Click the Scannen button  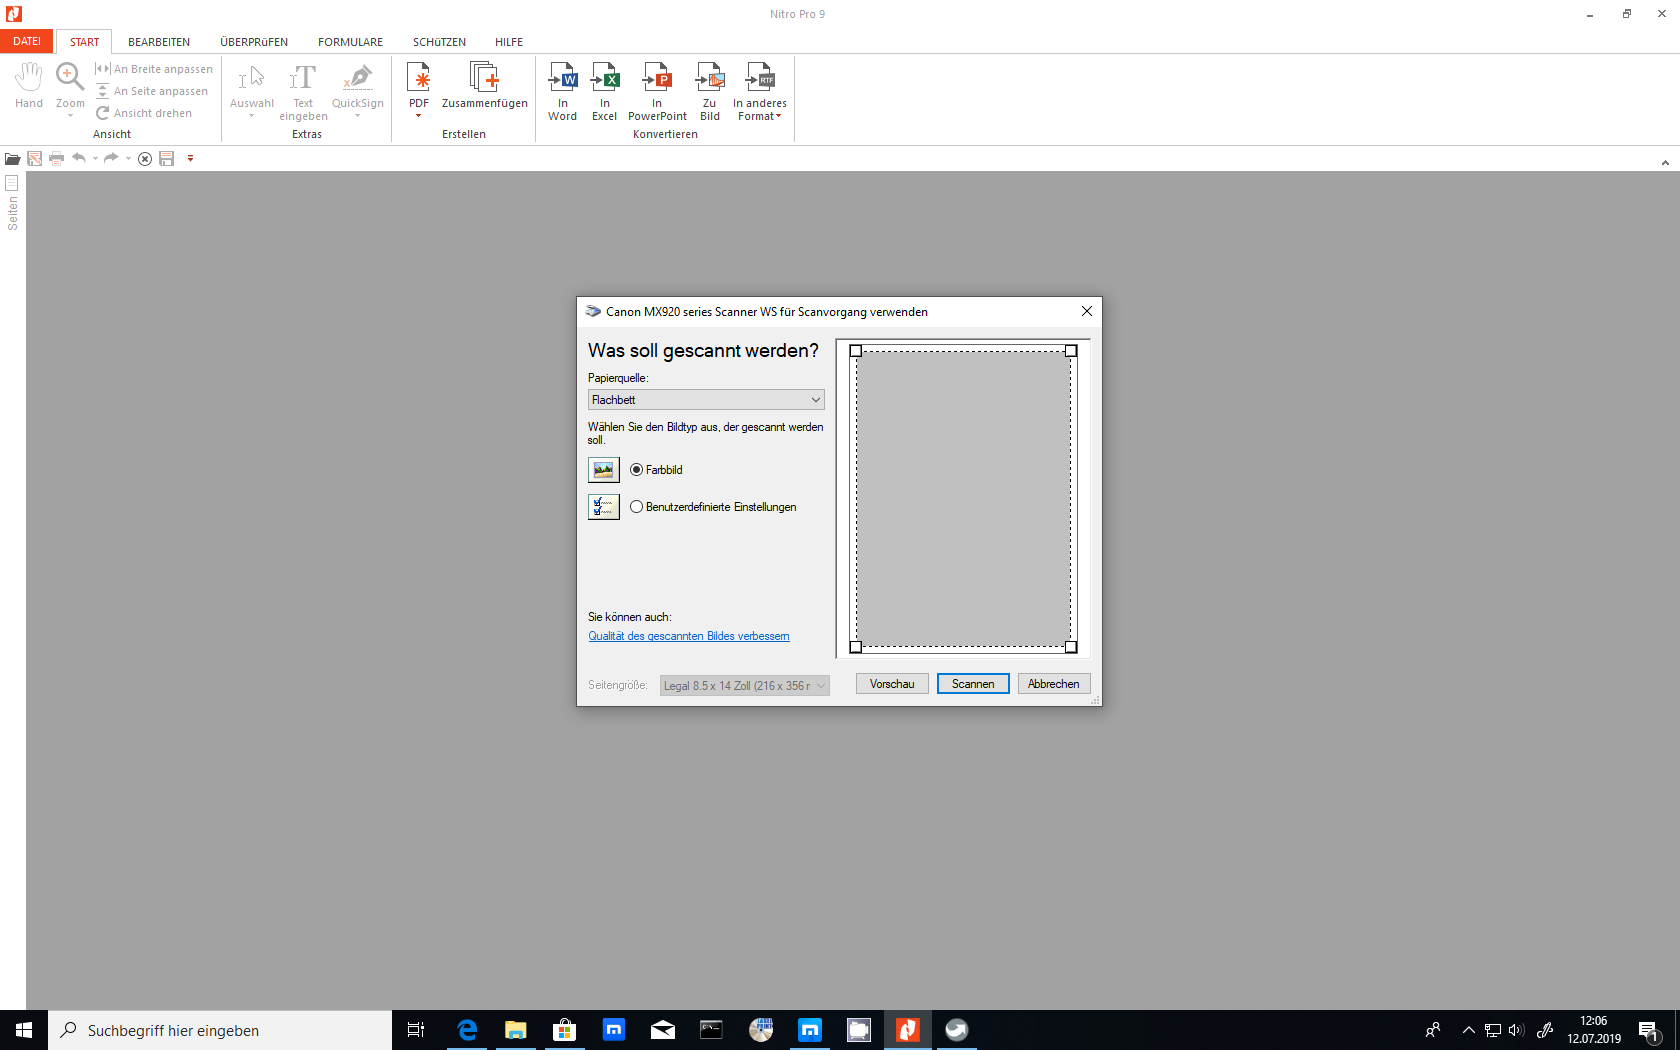973,684
